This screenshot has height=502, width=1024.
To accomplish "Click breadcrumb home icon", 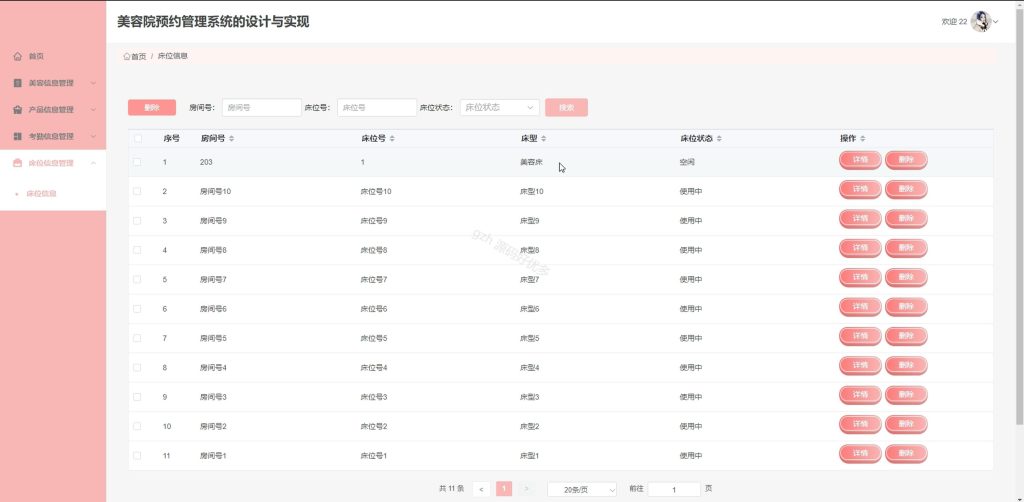I will [127, 56].
